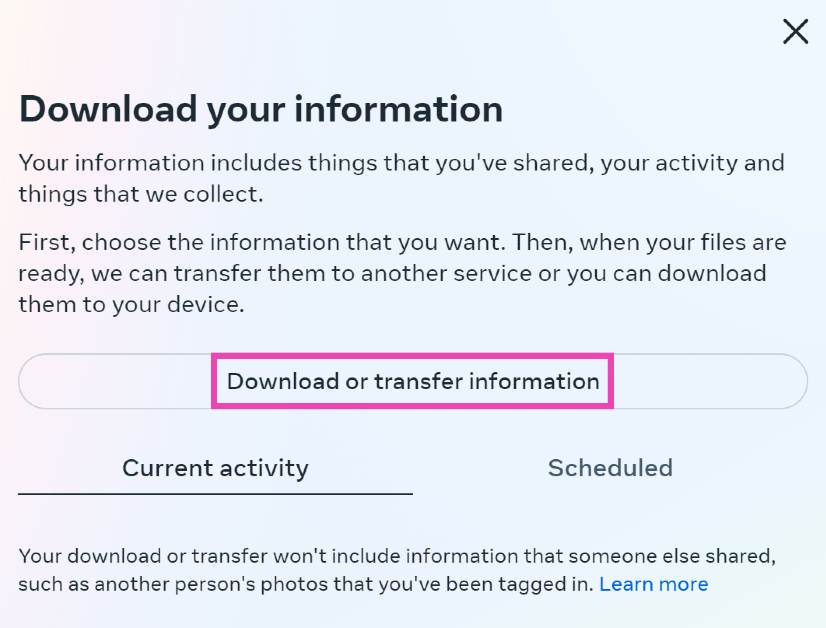Learn more about excluded shared information
The image size is (826, 628).
pos(653,584)
